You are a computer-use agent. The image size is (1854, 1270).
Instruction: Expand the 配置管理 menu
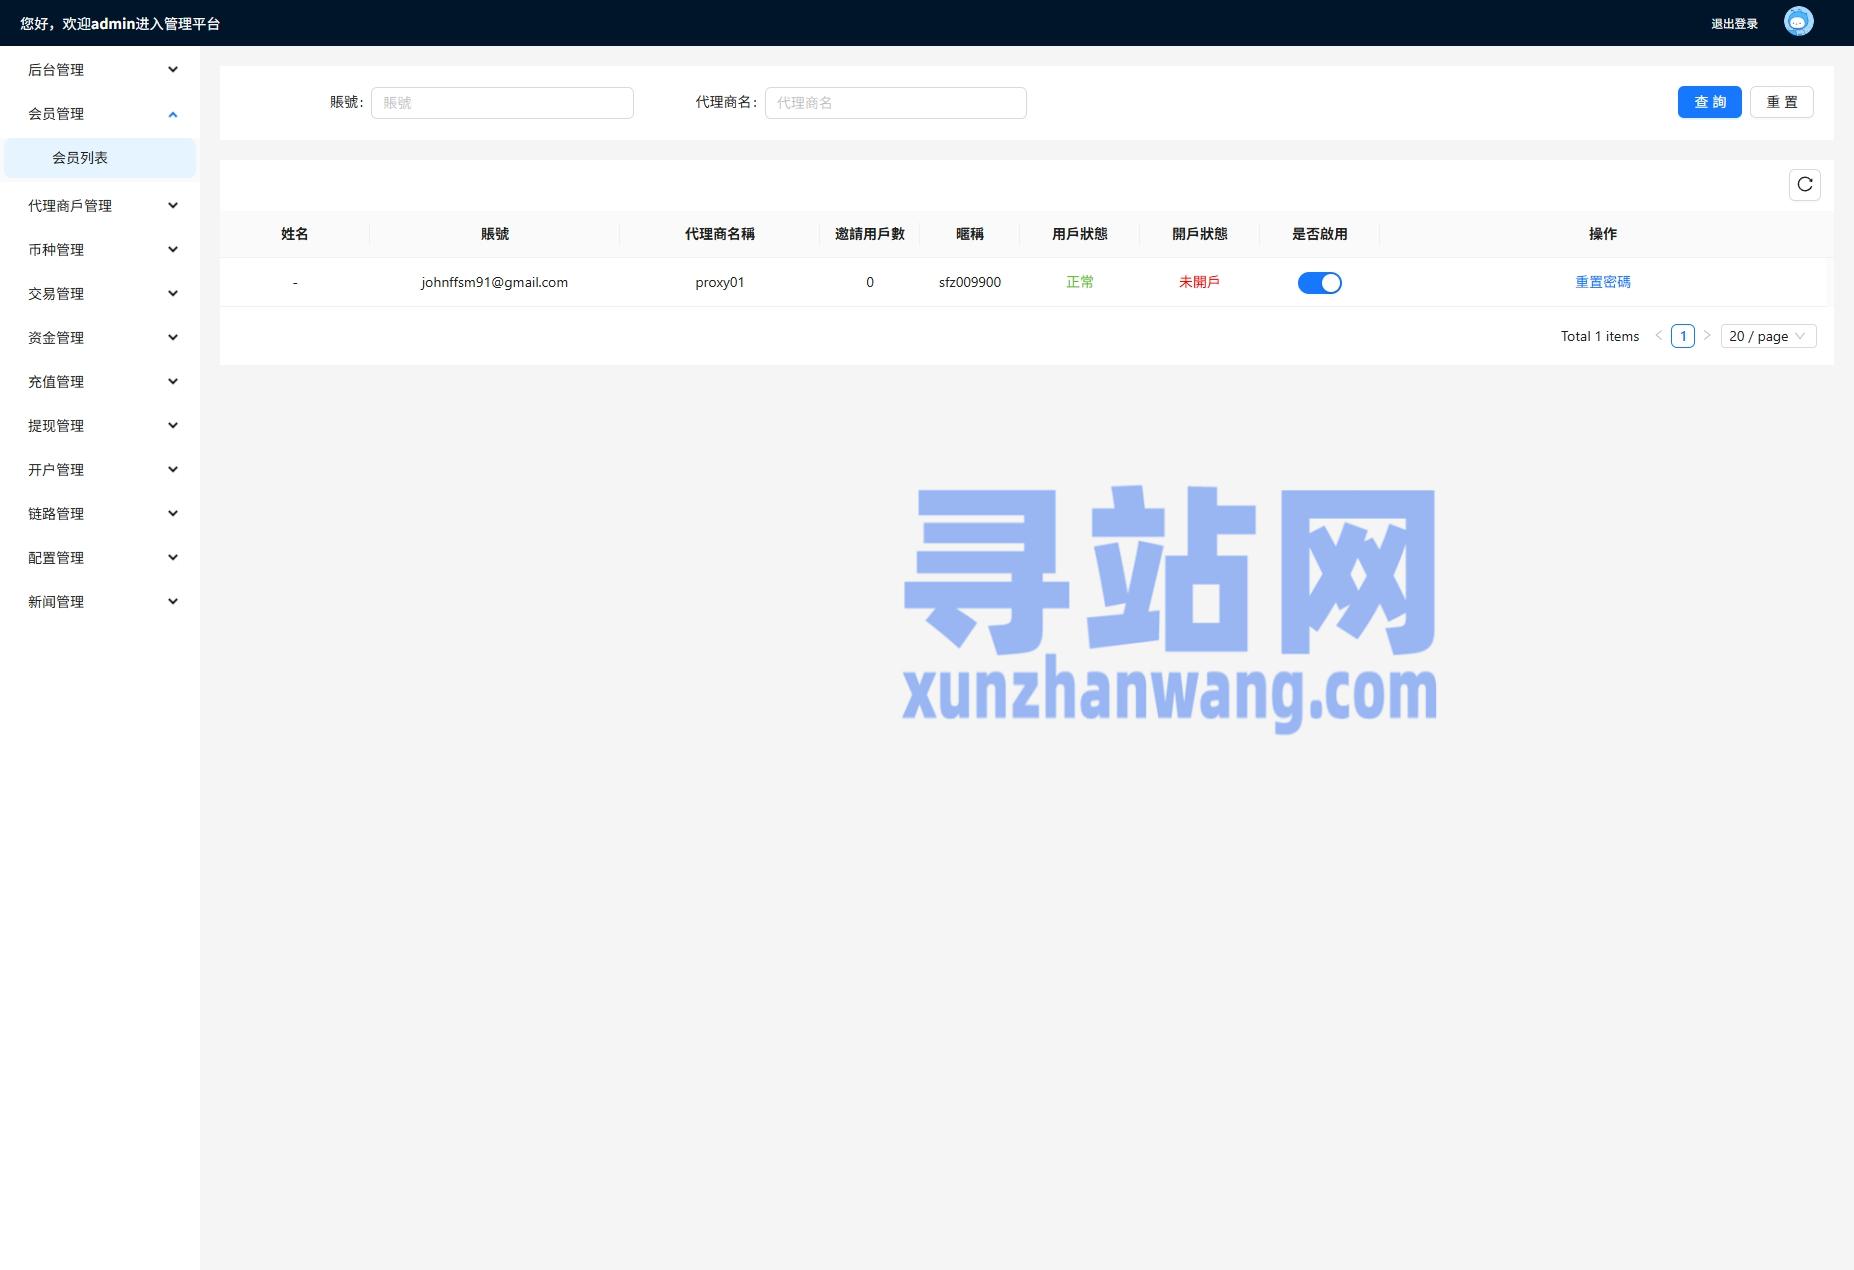100,558
